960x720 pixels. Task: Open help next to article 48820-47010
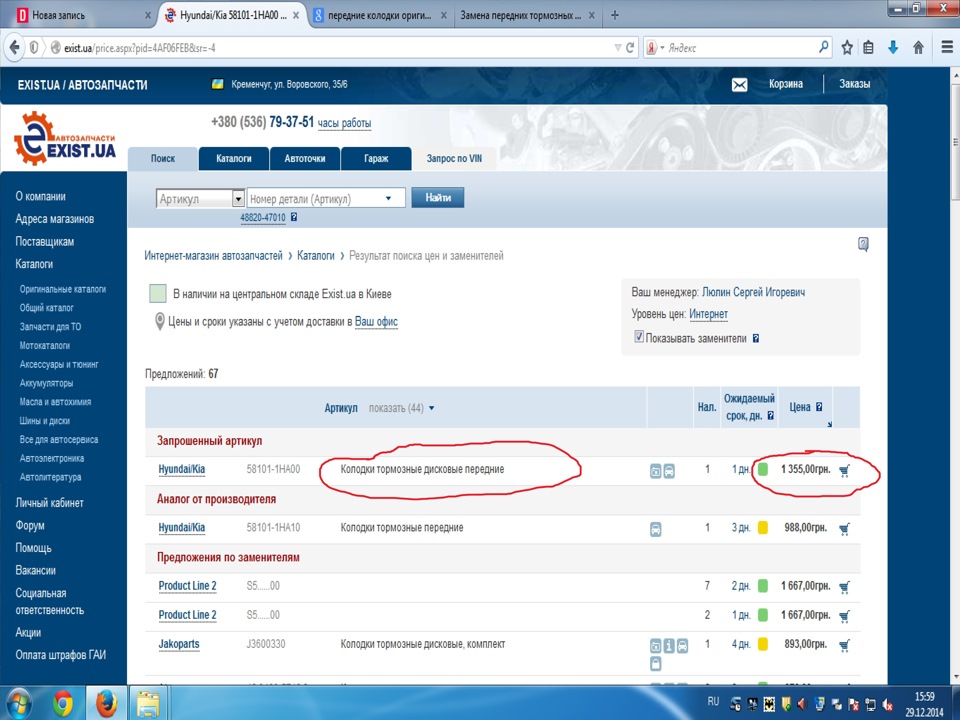294,217
